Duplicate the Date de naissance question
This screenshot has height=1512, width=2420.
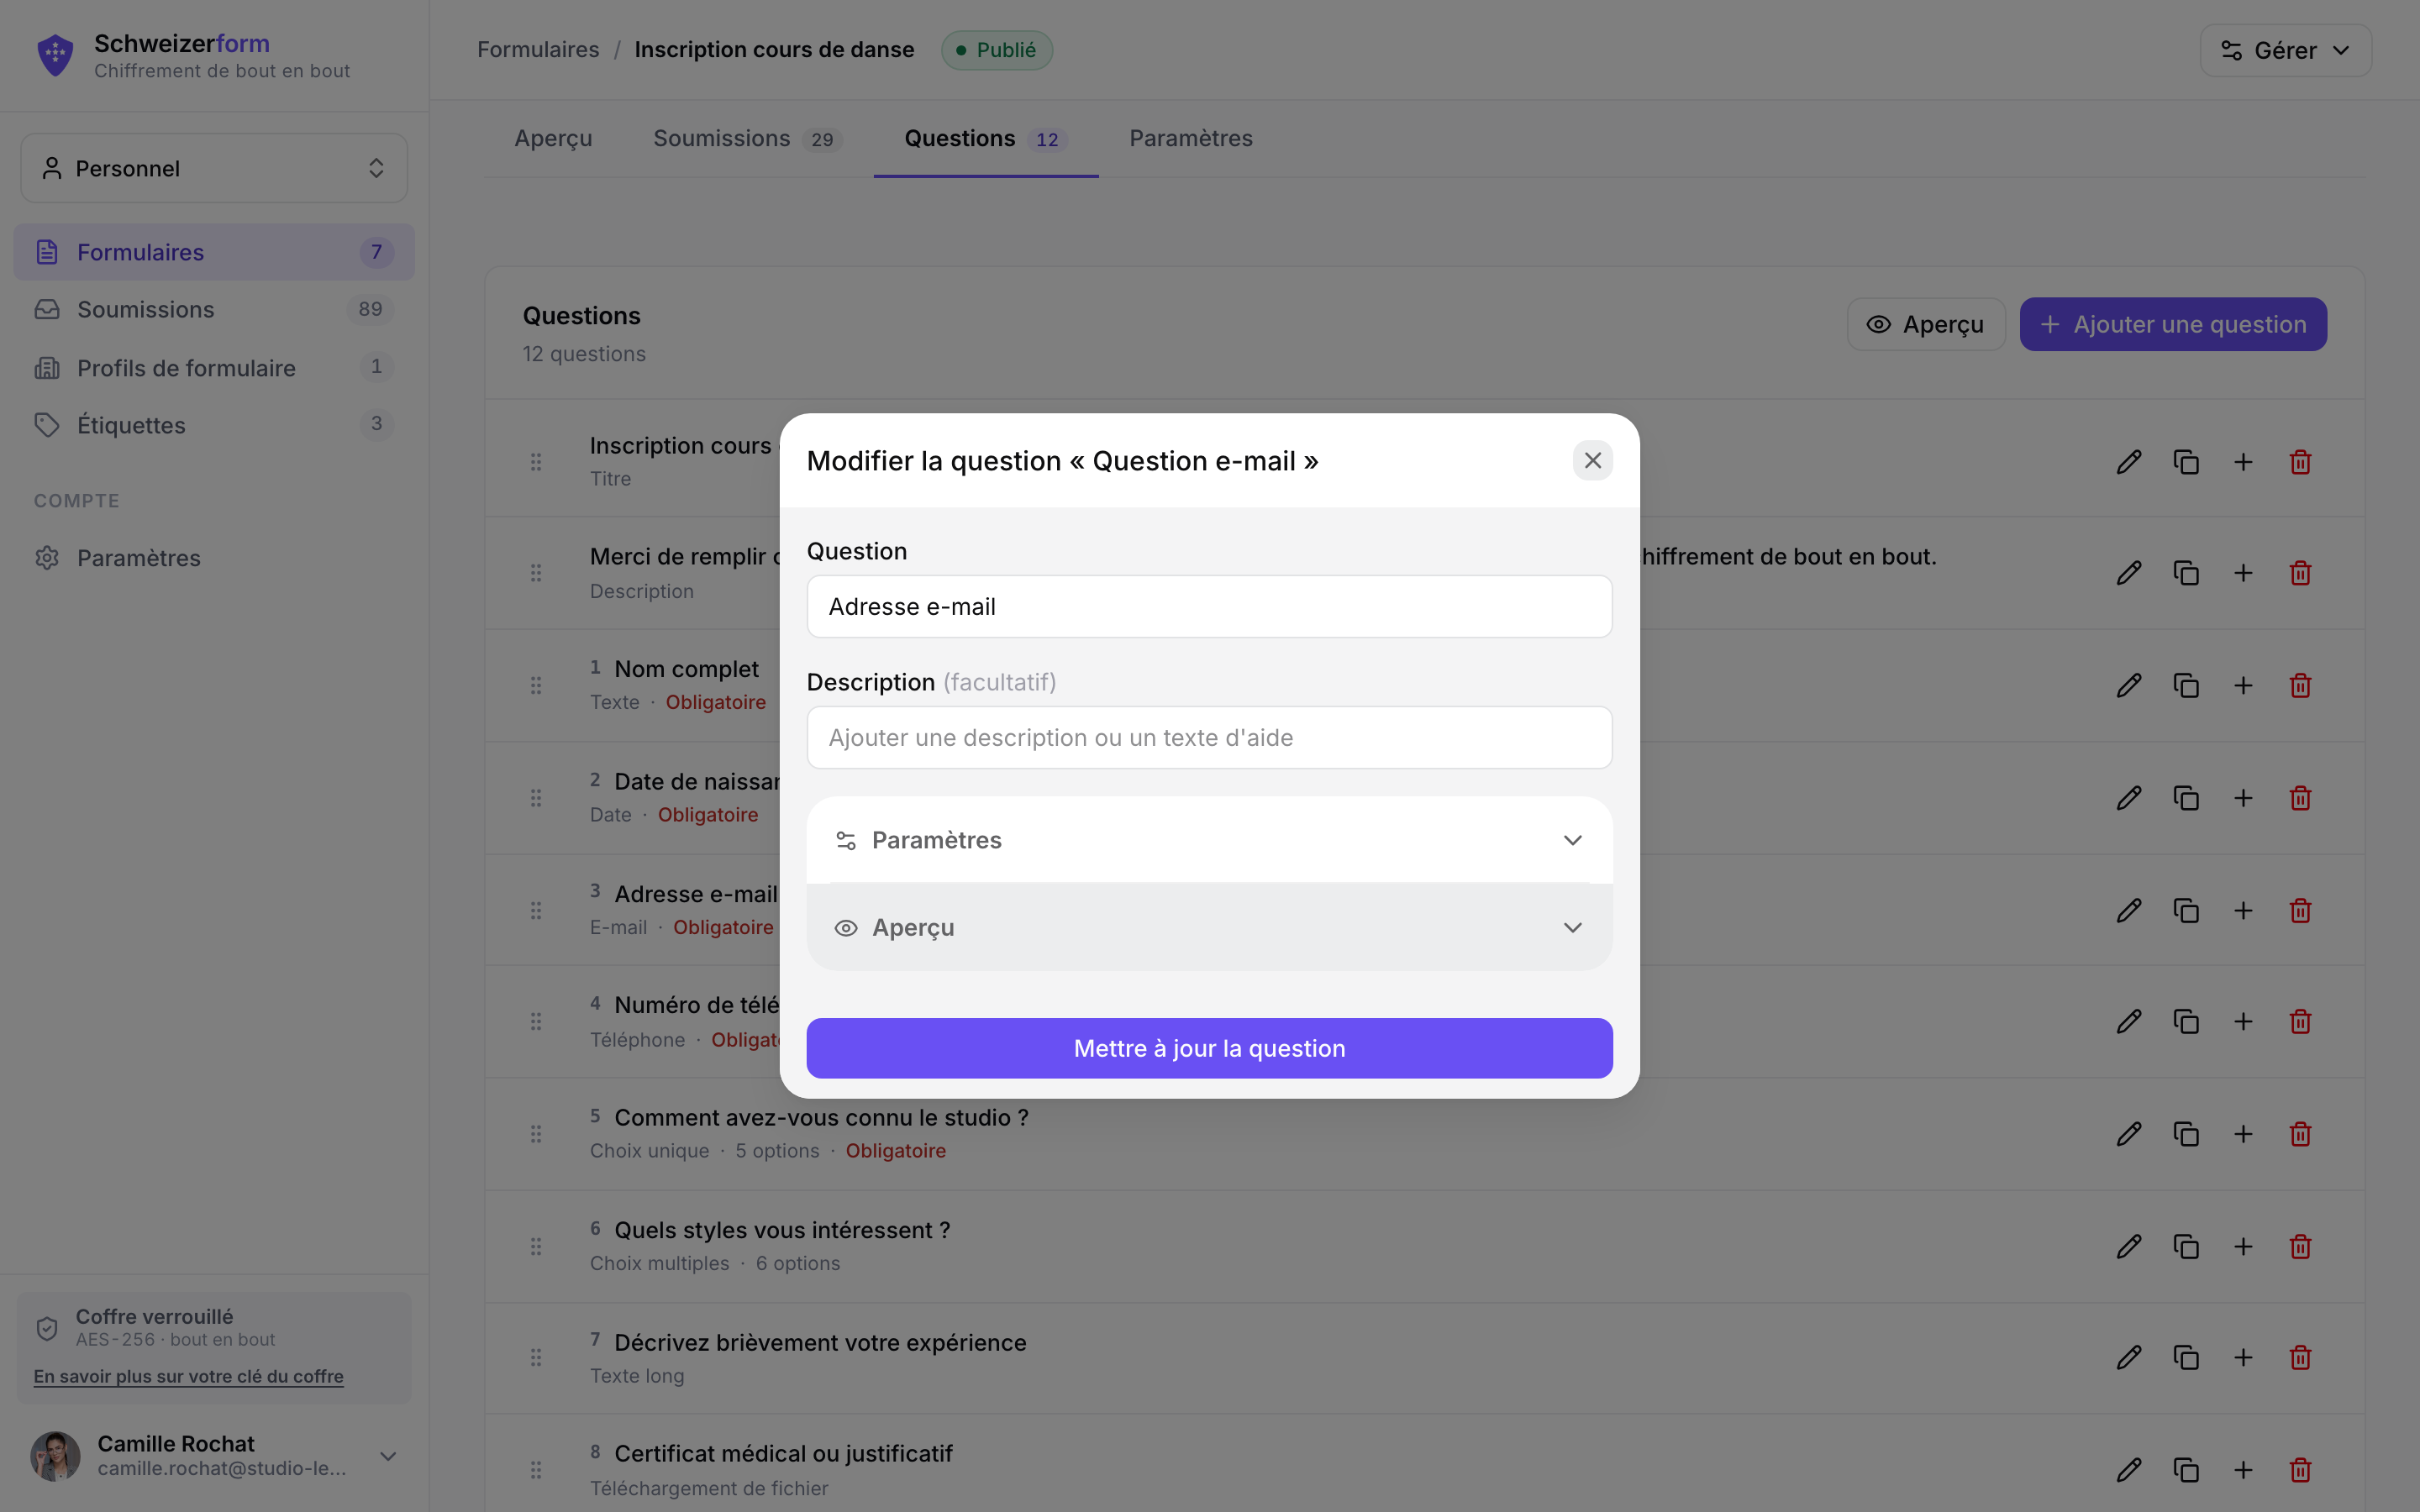click(x=2186, y=798)
